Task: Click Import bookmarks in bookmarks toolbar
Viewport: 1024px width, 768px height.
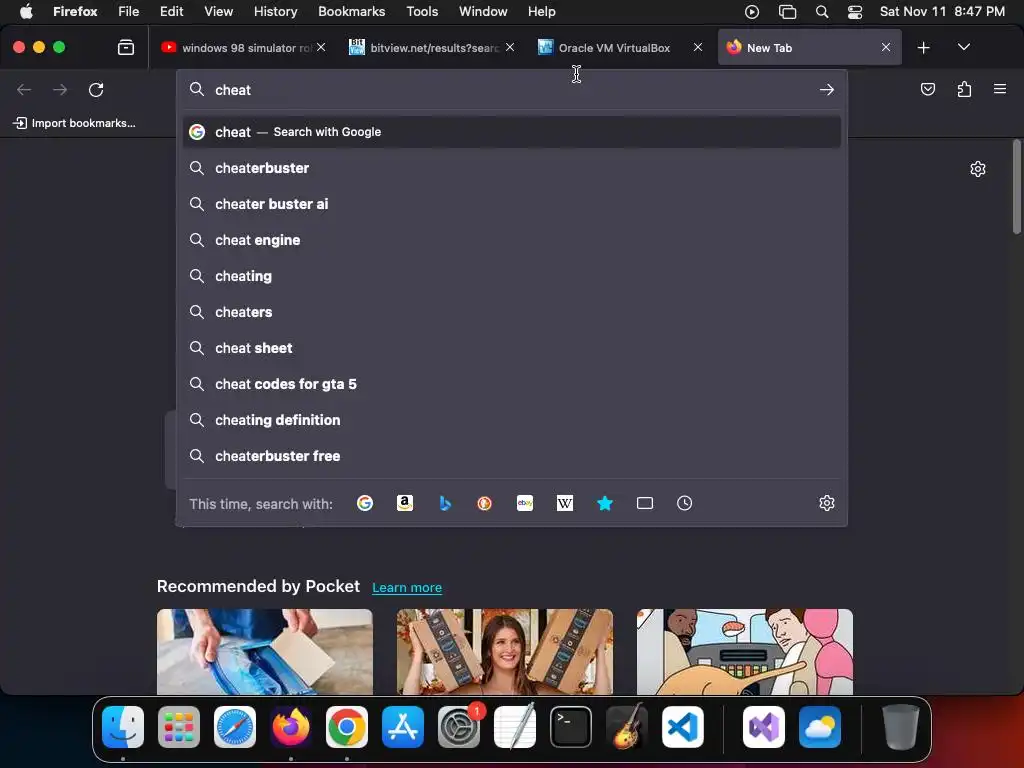Action: tap(74, 123)
